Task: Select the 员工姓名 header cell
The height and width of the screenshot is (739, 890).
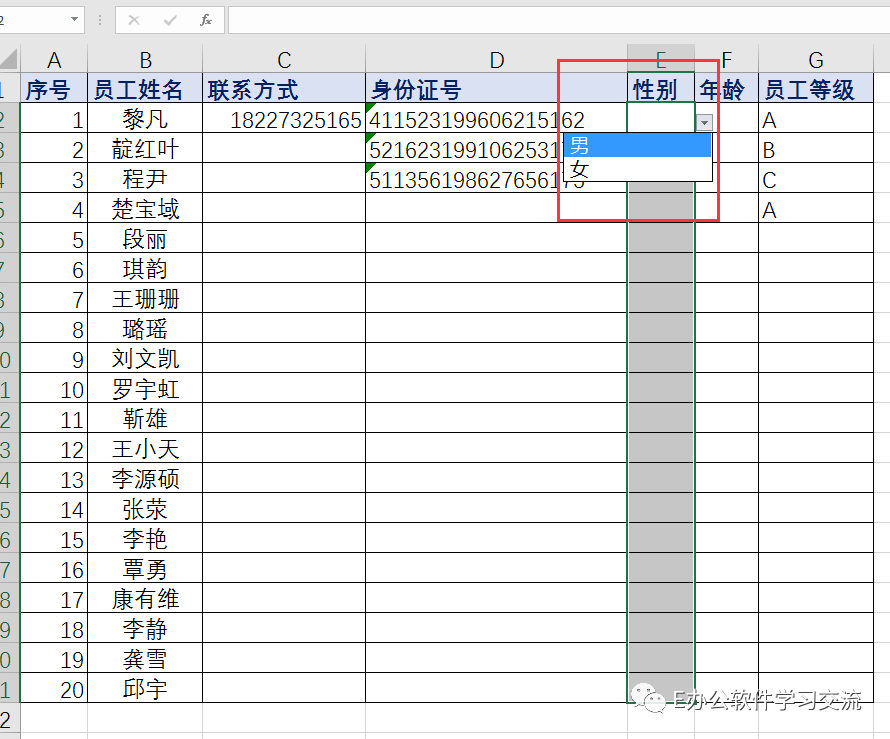Action: (145, 89)
